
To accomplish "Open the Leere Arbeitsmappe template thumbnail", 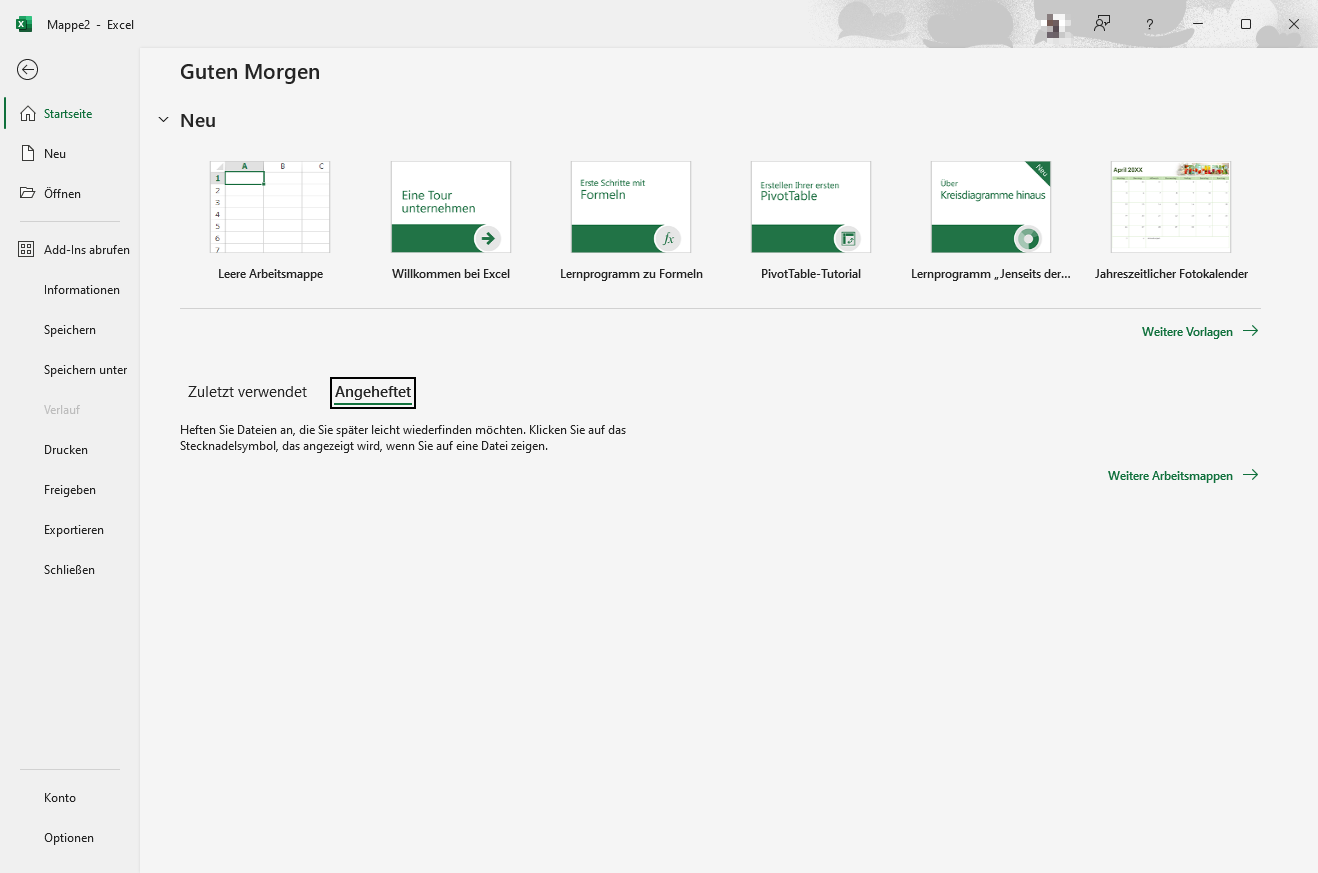I will (x=270, y=207).
